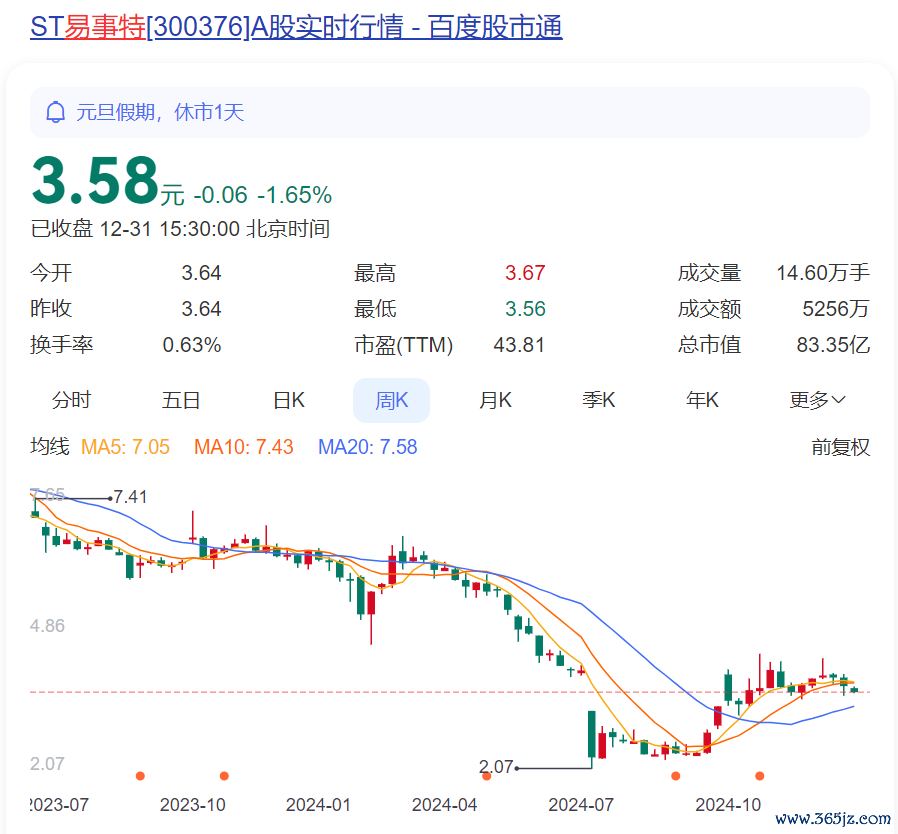Click the -1.65% change percentage

(294, 195)
